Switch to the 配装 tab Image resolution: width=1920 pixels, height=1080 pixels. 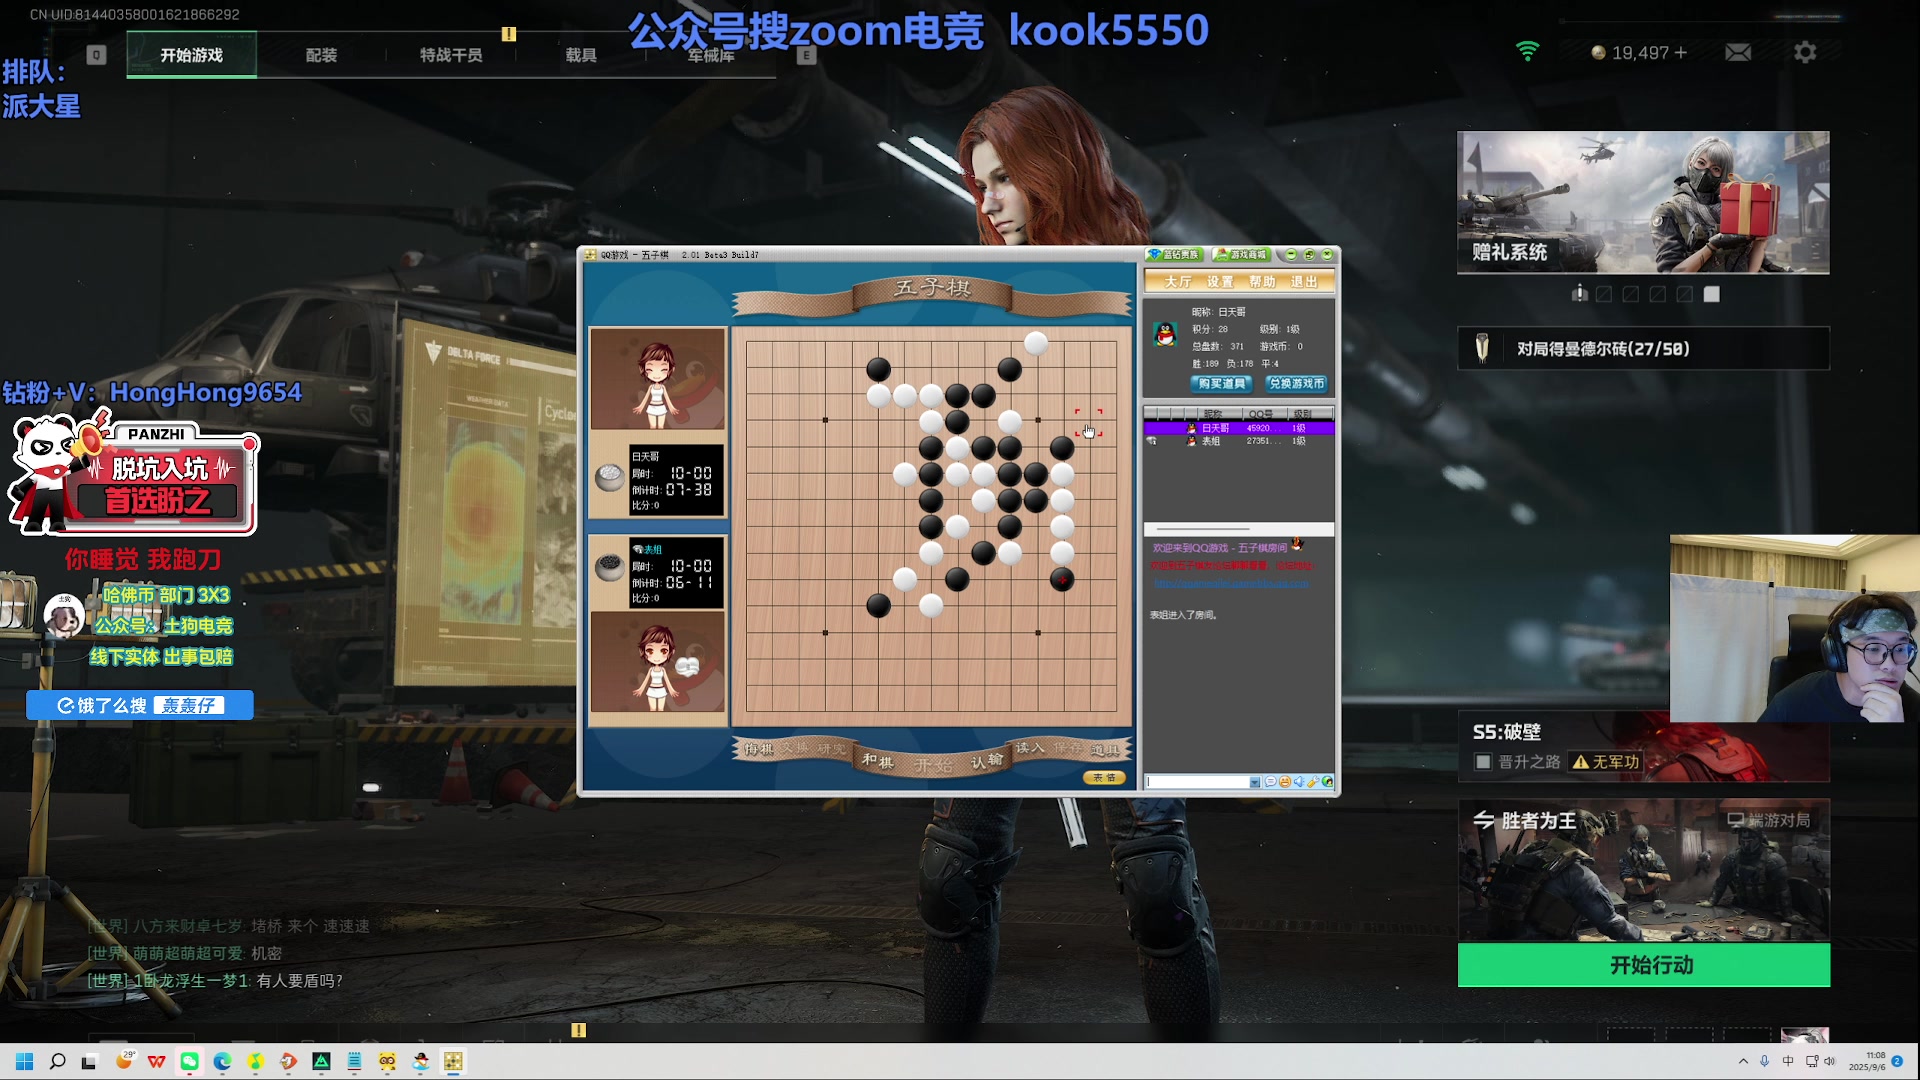coord(321,55)
